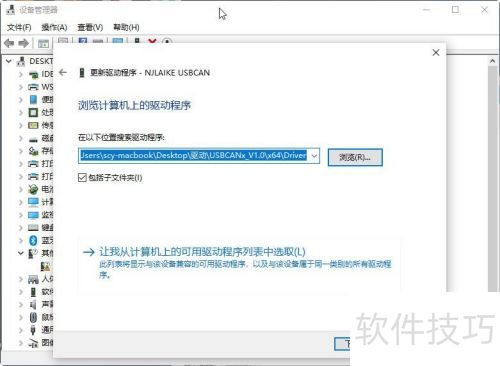
Task: Click the device tree vertical scrollbar thumb
Action: coord(492,179)
